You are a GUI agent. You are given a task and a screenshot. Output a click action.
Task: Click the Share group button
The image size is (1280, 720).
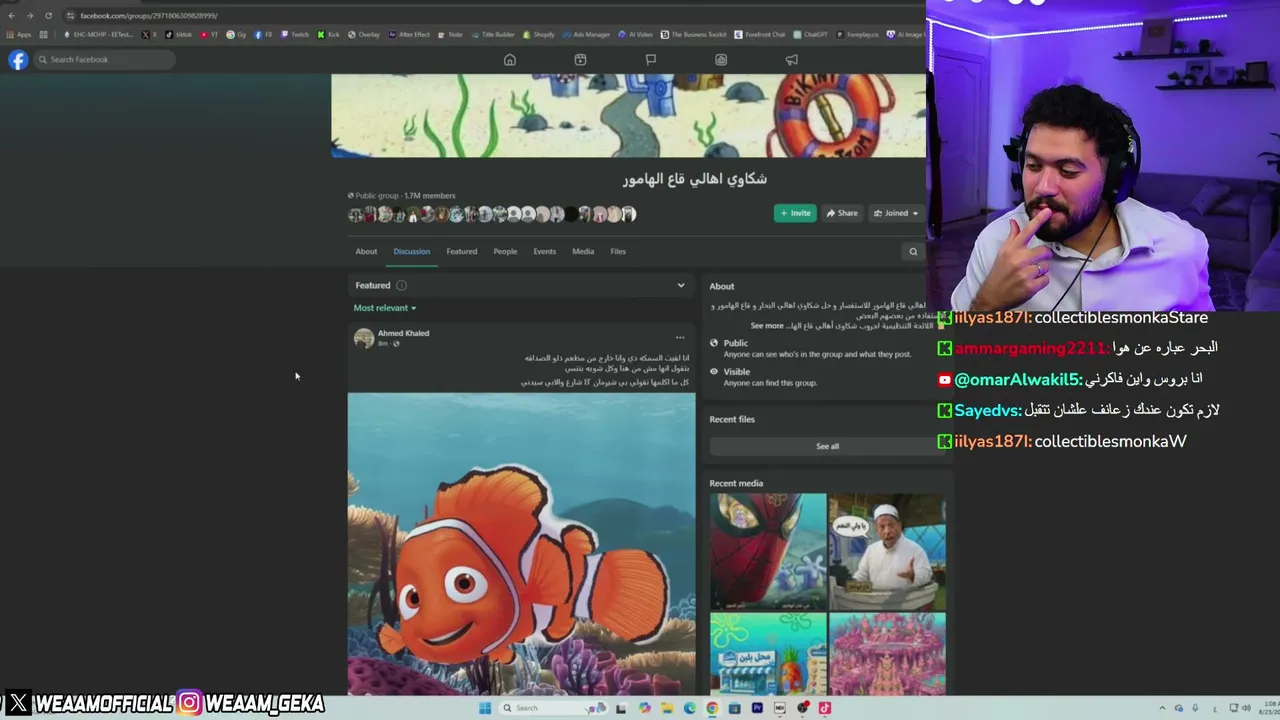click(842, 213)
